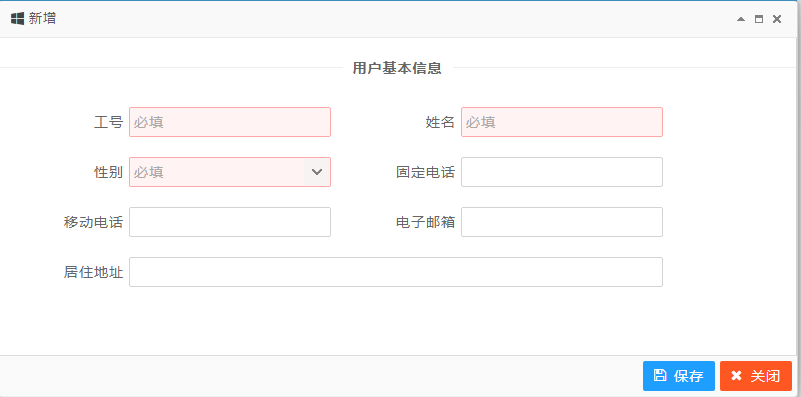Select the 居住地址 wide input field
801x397 pixels.
[396, 272]
